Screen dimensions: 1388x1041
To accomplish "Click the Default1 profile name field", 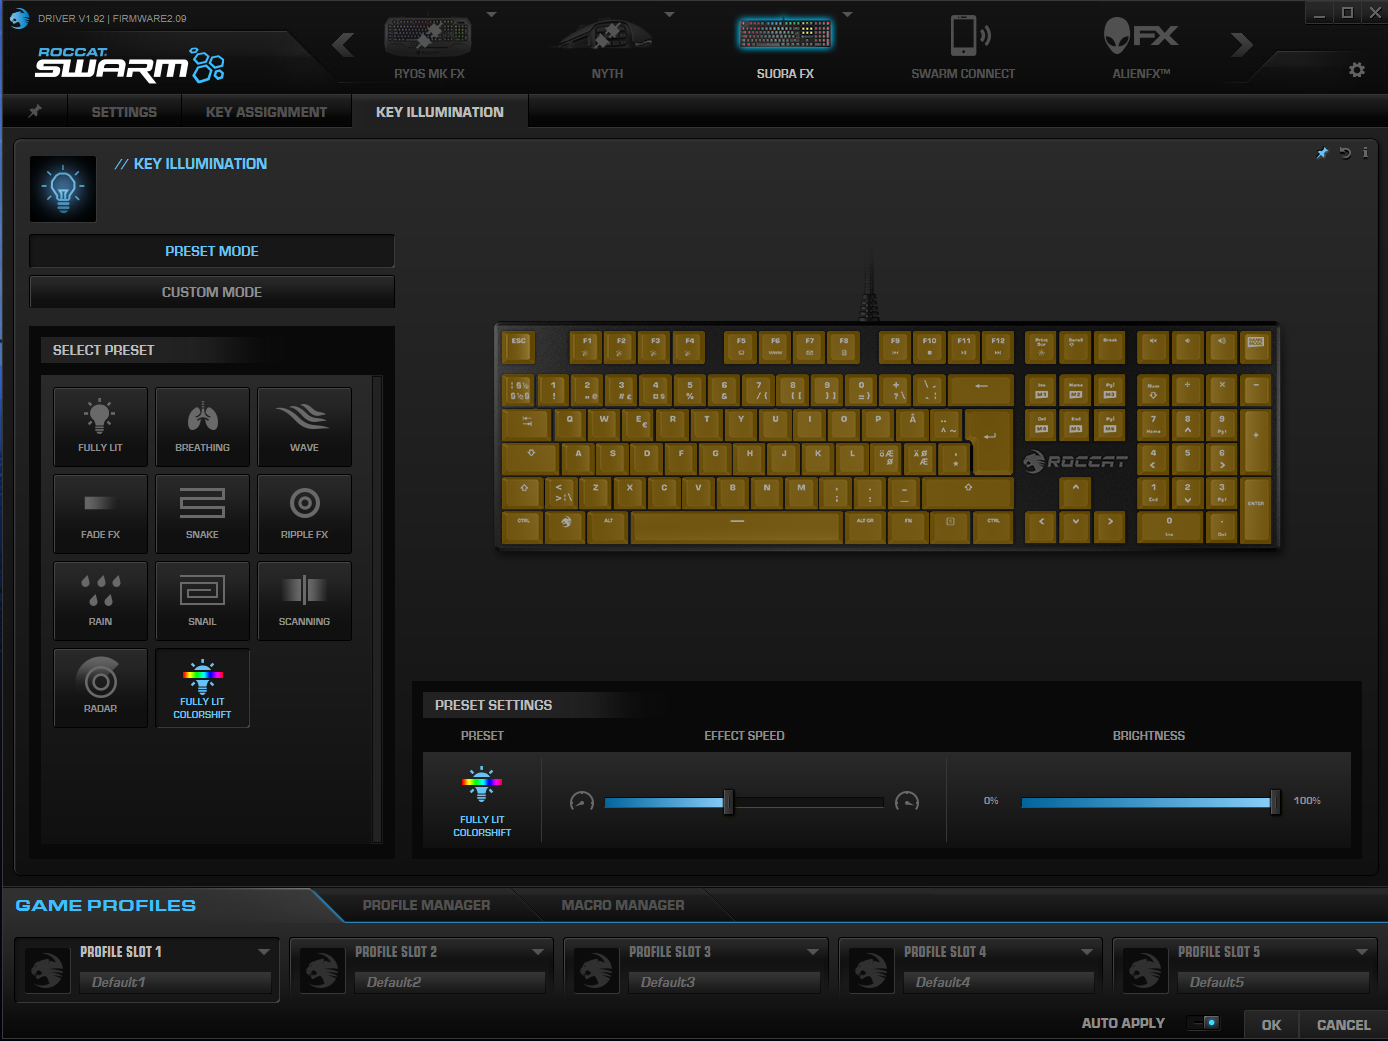I will (x=175, y=982).
